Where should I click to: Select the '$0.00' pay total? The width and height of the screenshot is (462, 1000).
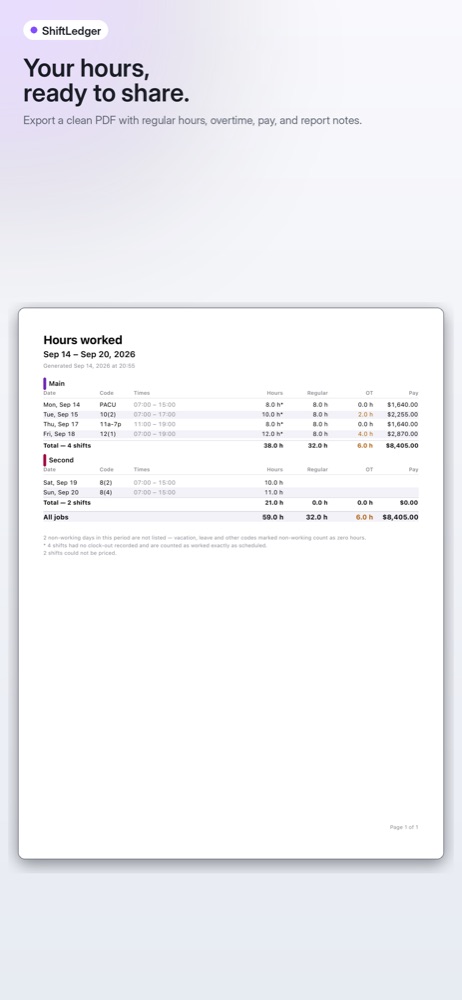(408, 503)
